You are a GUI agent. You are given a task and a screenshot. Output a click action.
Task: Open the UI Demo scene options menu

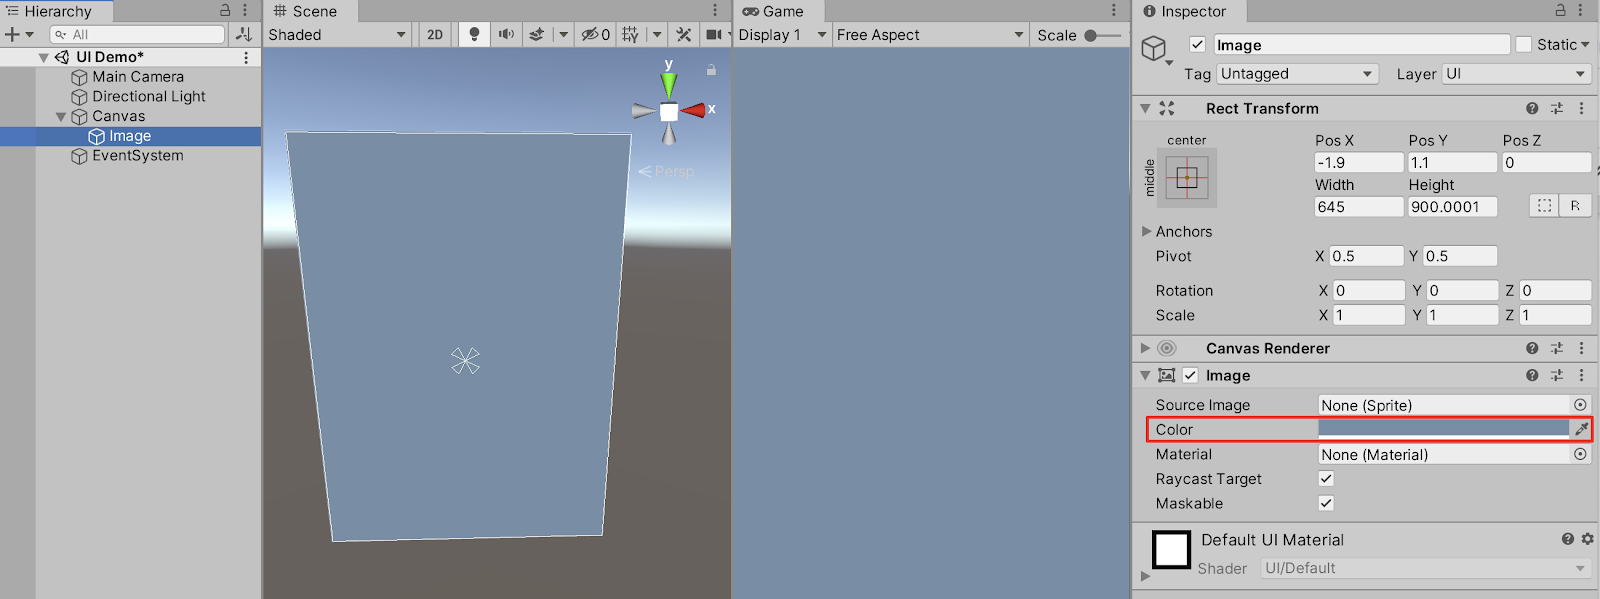(x=246, y=57)
